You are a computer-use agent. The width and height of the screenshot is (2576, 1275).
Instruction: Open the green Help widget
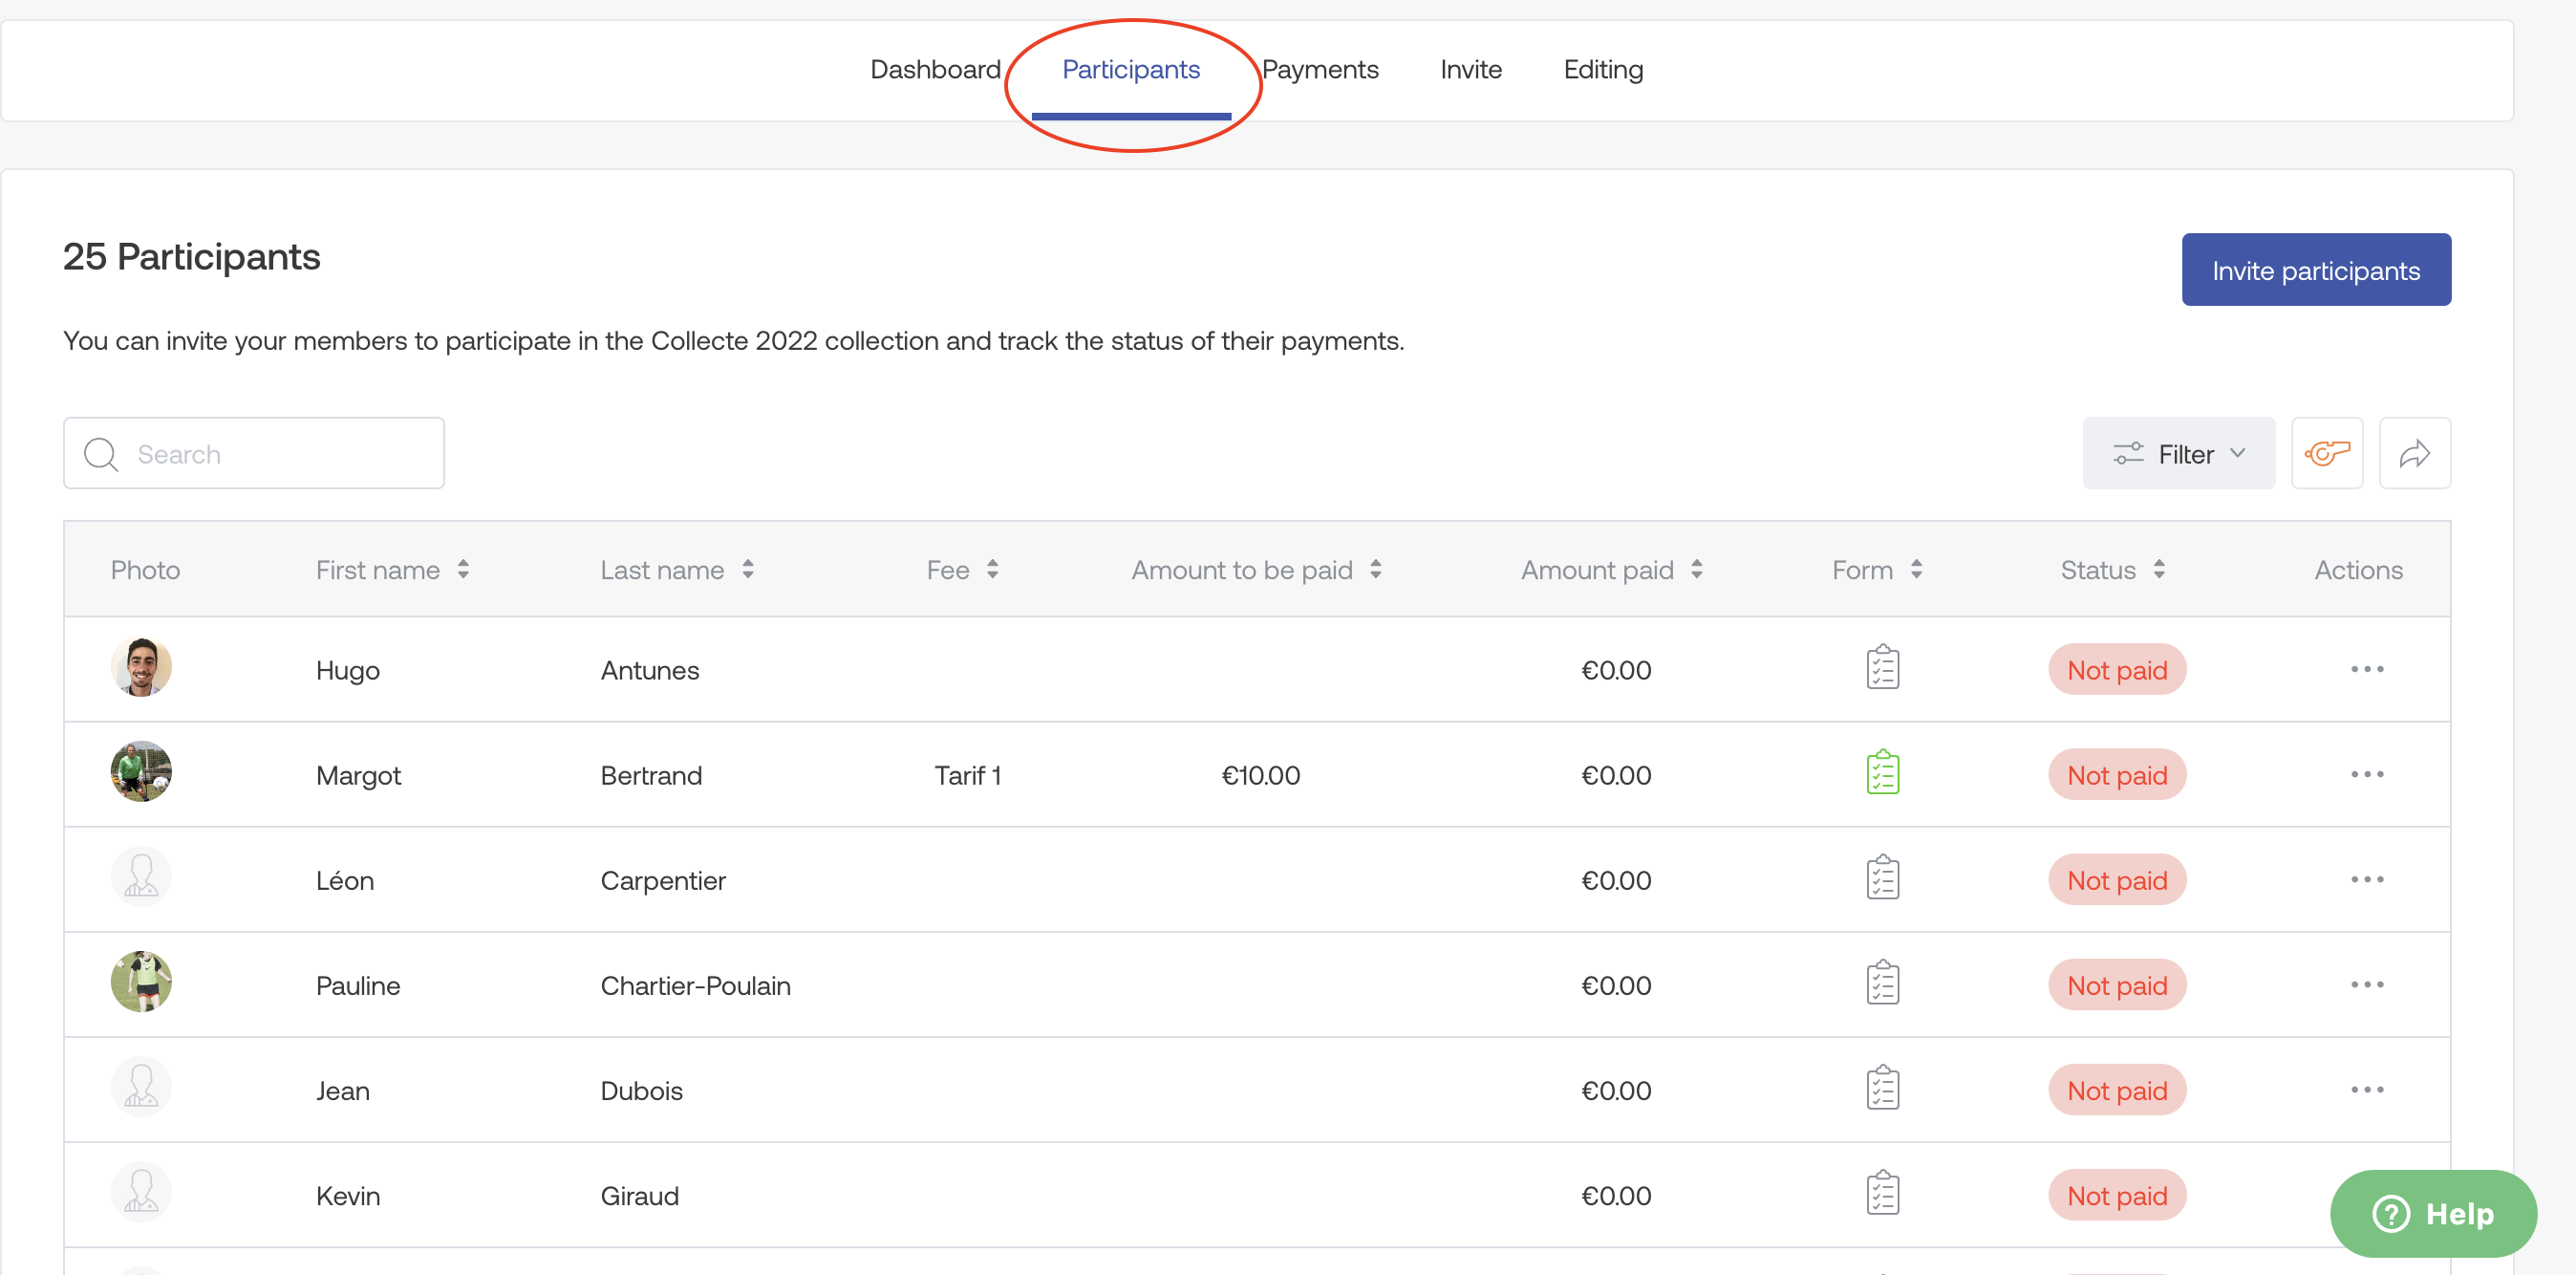[2432, 1213]
